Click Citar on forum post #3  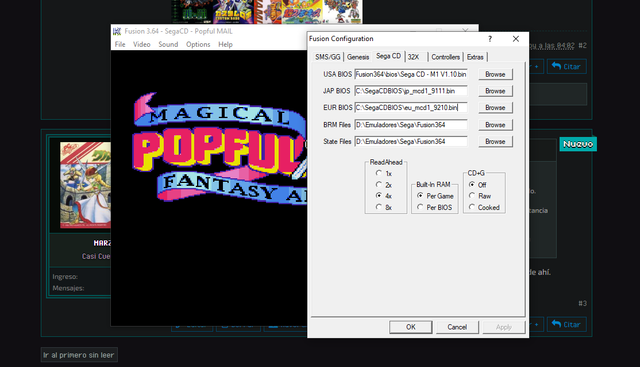click(x=567, y=324)
